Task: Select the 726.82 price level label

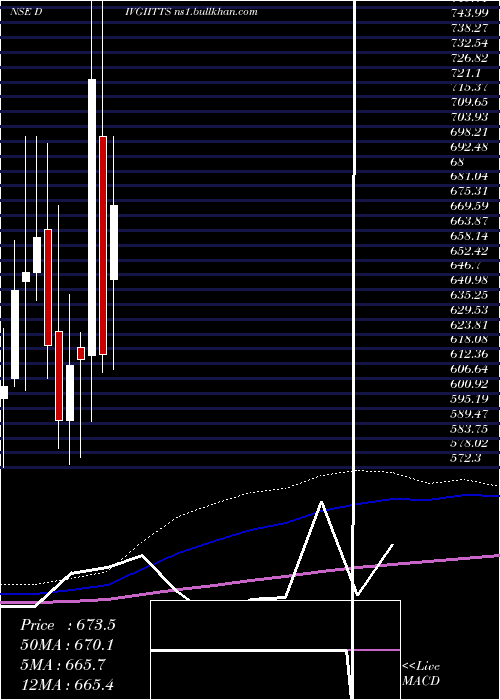Action: point(469,58)
